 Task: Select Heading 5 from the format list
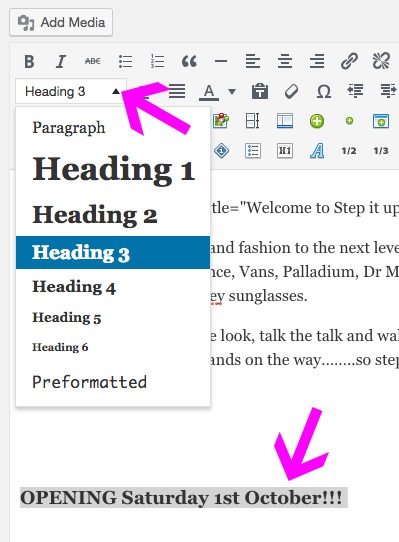coord(113,318)
